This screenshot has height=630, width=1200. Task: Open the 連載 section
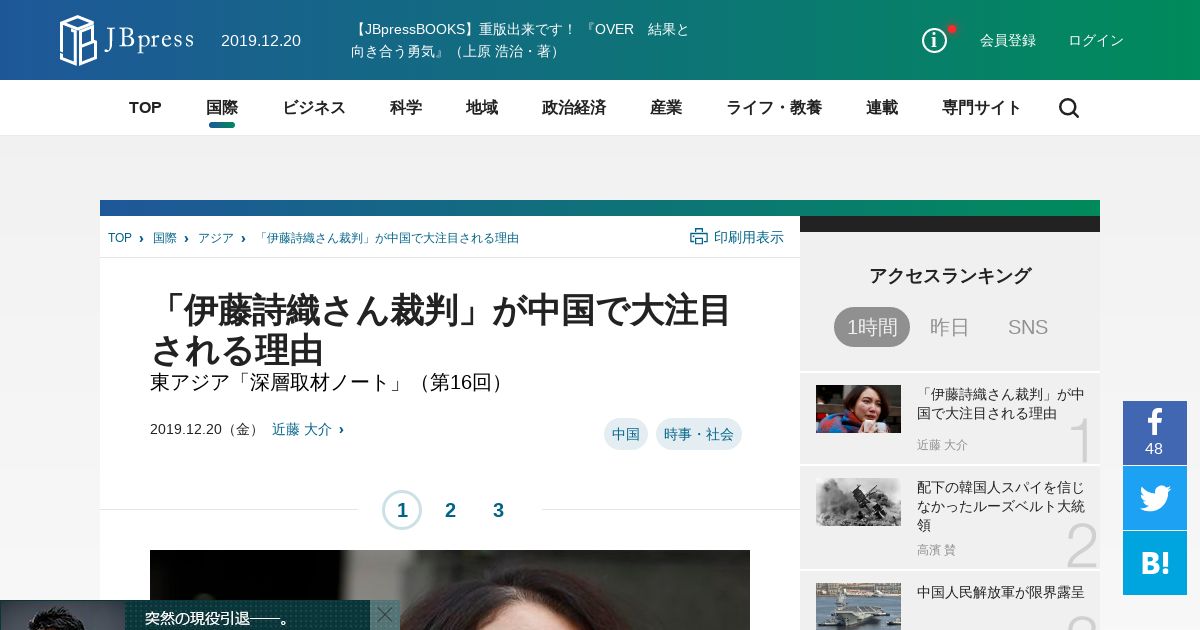882,108
